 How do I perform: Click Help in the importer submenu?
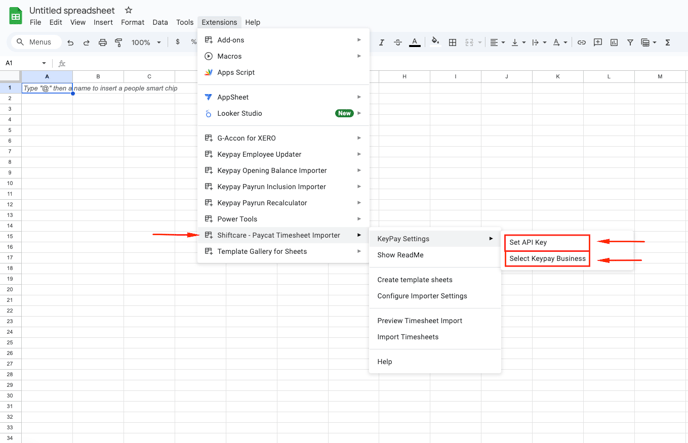[x=435, y=362]
